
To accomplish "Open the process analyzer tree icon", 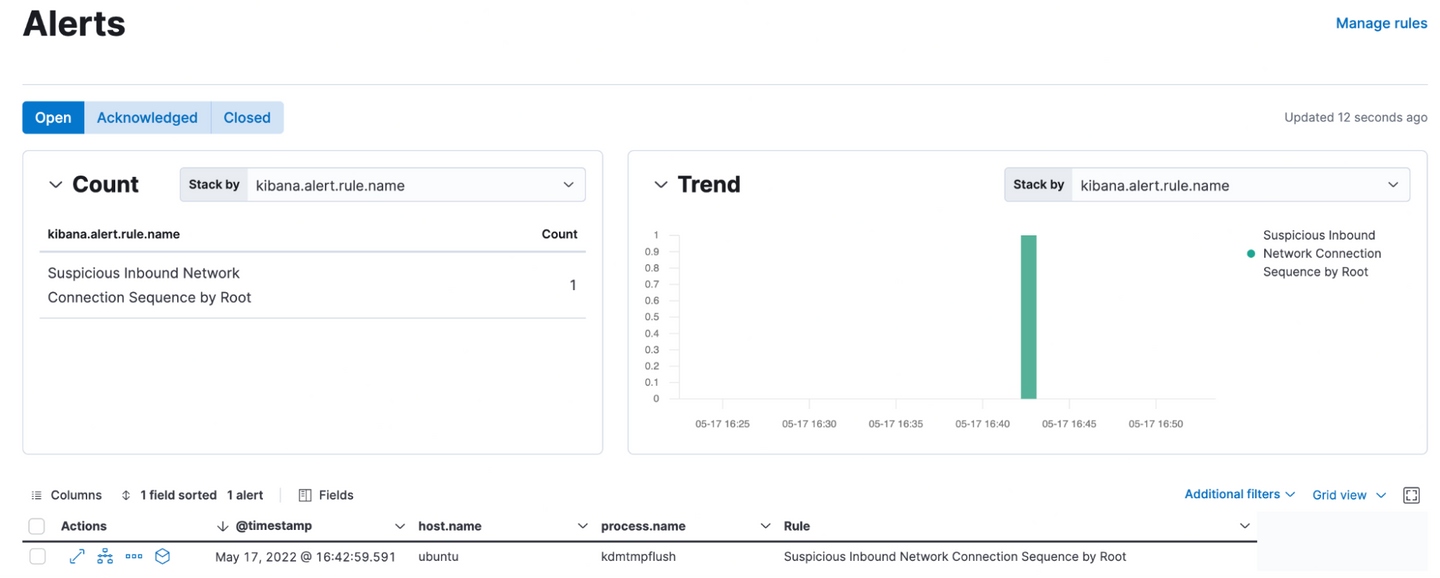I will [105, 557].
